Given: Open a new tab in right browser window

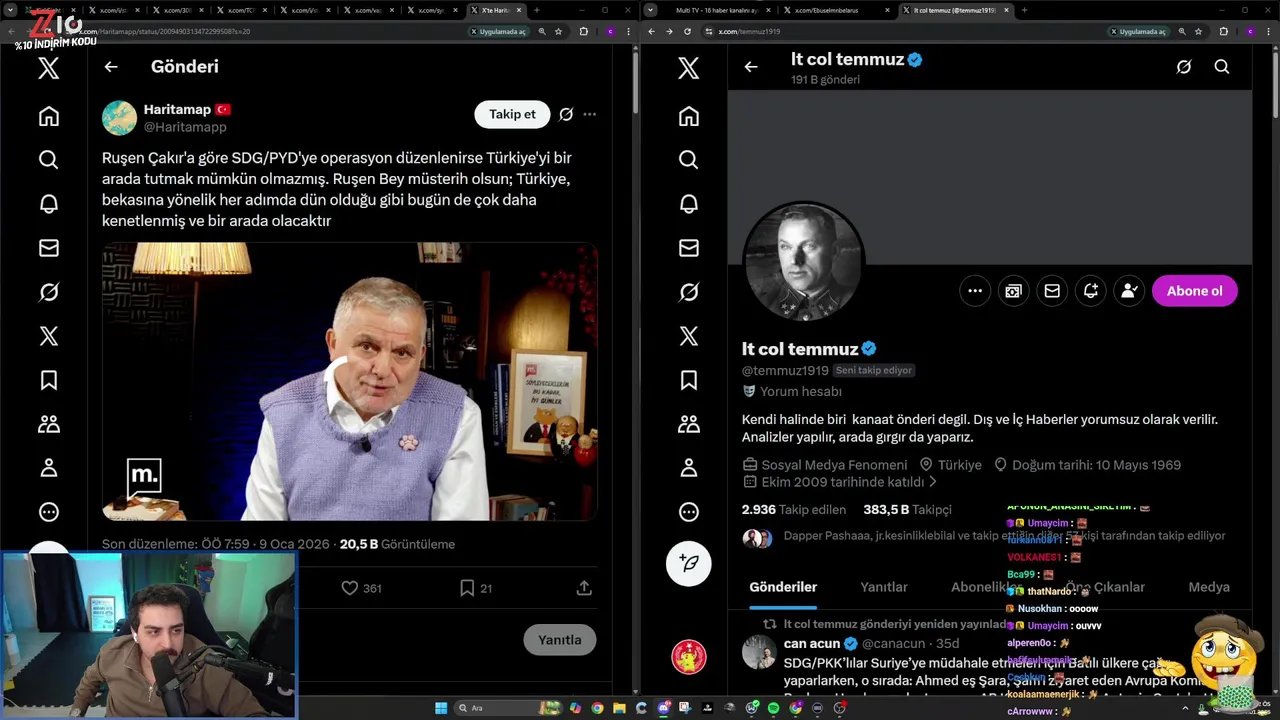Looking at the screenshot, I should pos(1023,10).
